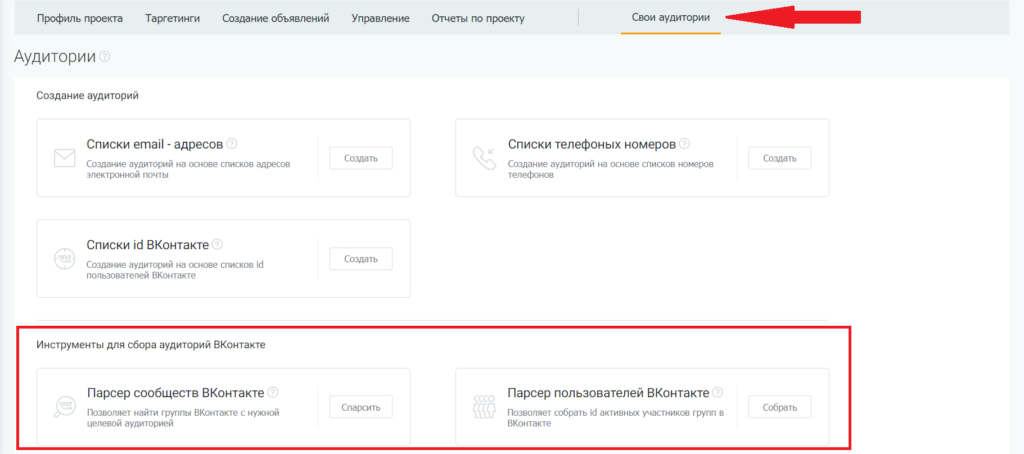Open help icon beside Списки email - адресов
The image size is (1024, 454).
[x=231, y=143]
